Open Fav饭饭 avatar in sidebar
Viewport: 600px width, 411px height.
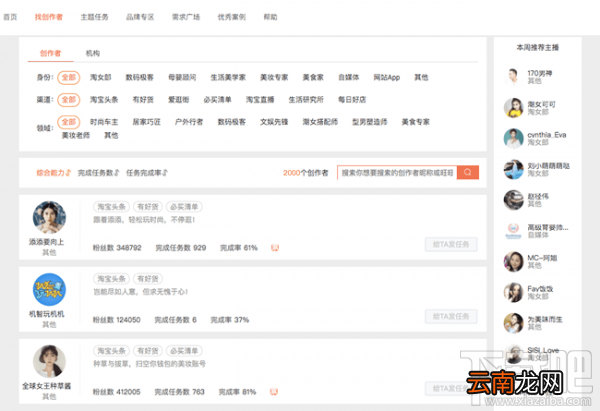click(x=513, y=292)
